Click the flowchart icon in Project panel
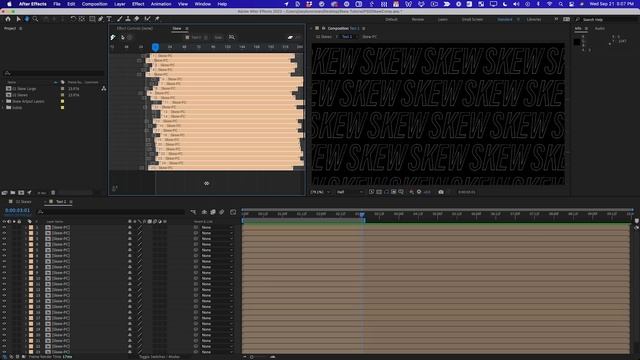640x360 pixels. click(104, 89)
